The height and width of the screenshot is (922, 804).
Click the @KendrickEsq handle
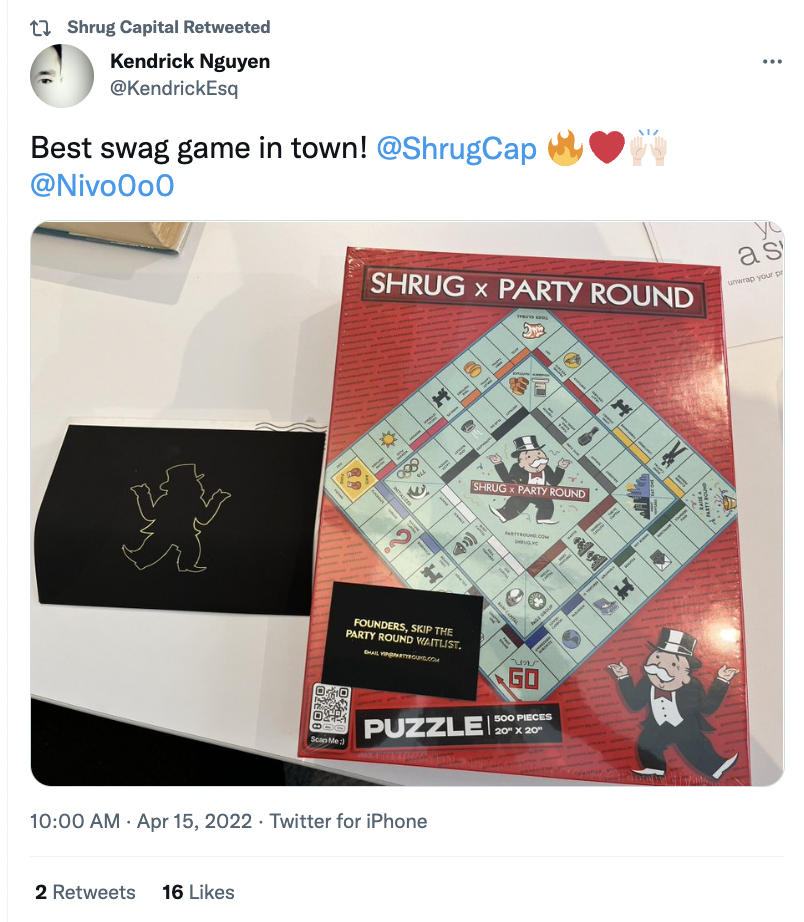pyautogui.click(x=174, y=88)
